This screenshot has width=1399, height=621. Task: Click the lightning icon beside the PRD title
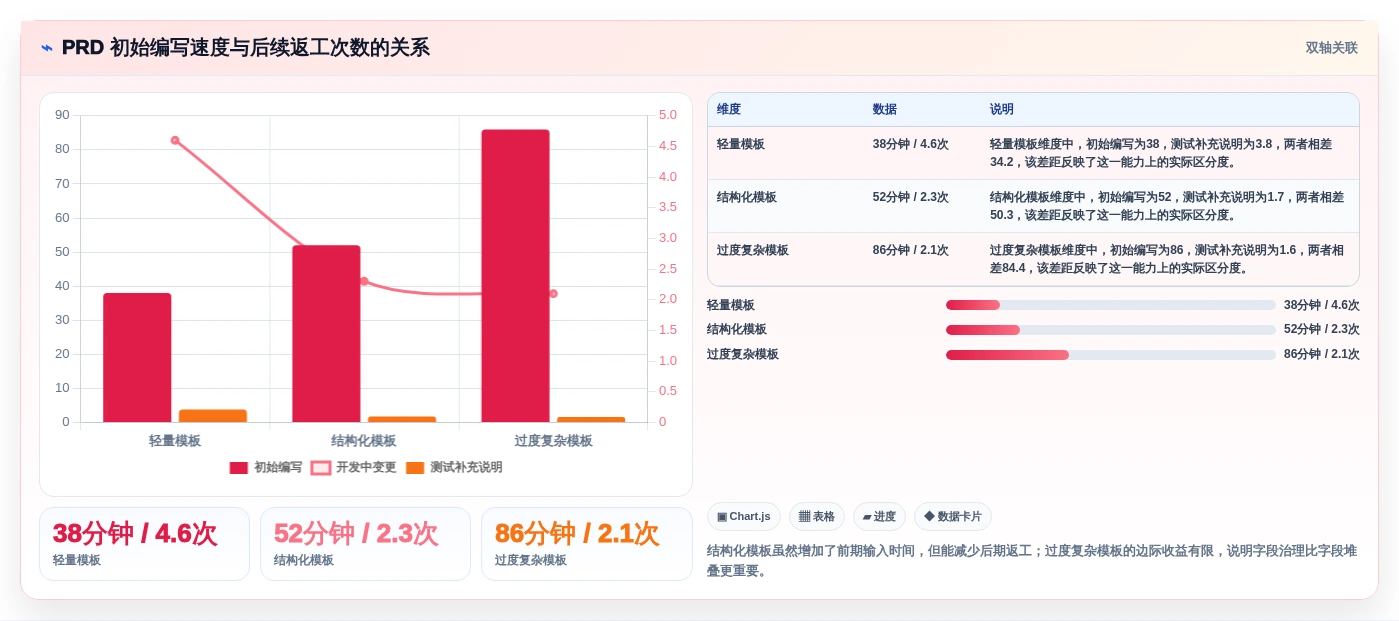click(47, 47)
